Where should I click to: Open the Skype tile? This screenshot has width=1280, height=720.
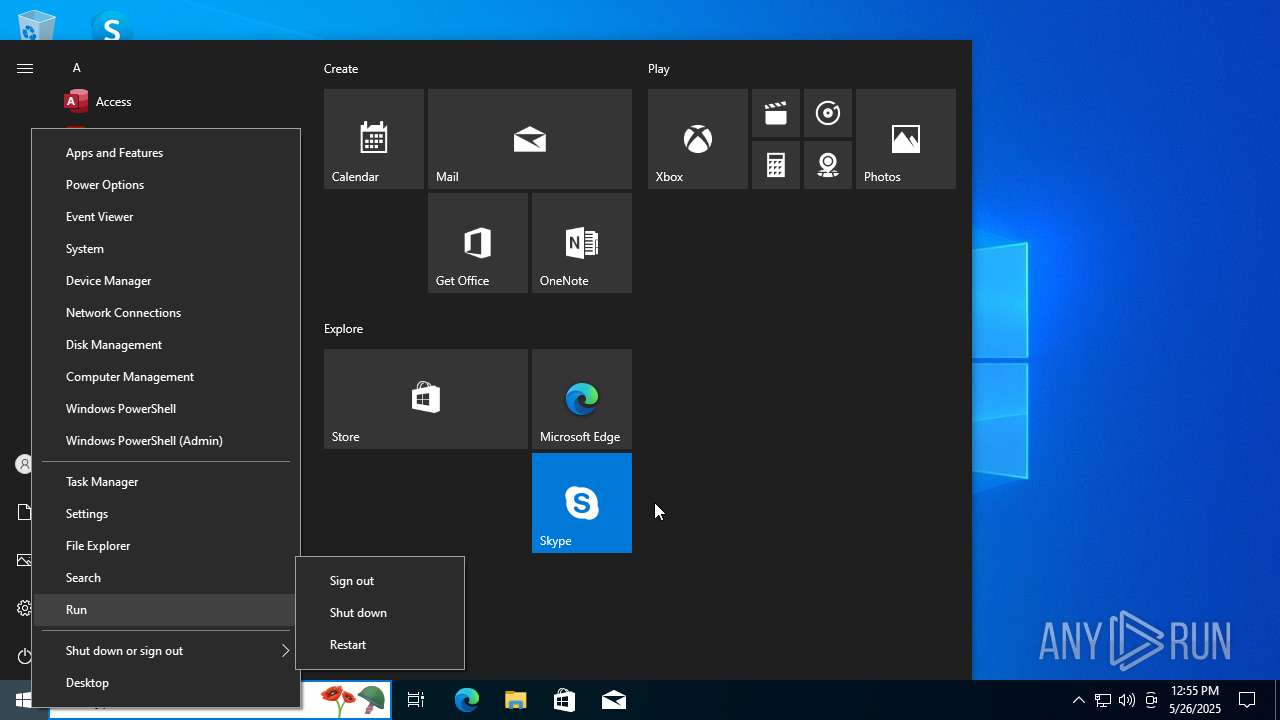[x=582, y=503]
